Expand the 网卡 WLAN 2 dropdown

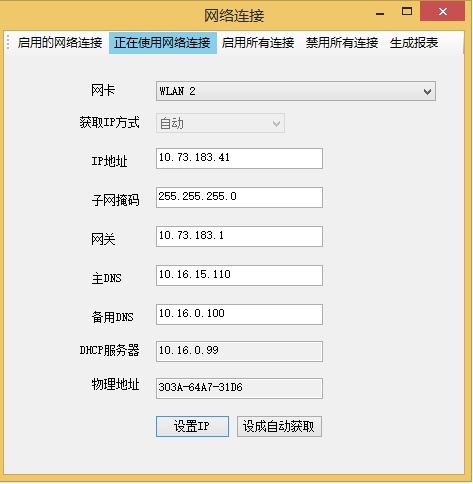(296, 91)
